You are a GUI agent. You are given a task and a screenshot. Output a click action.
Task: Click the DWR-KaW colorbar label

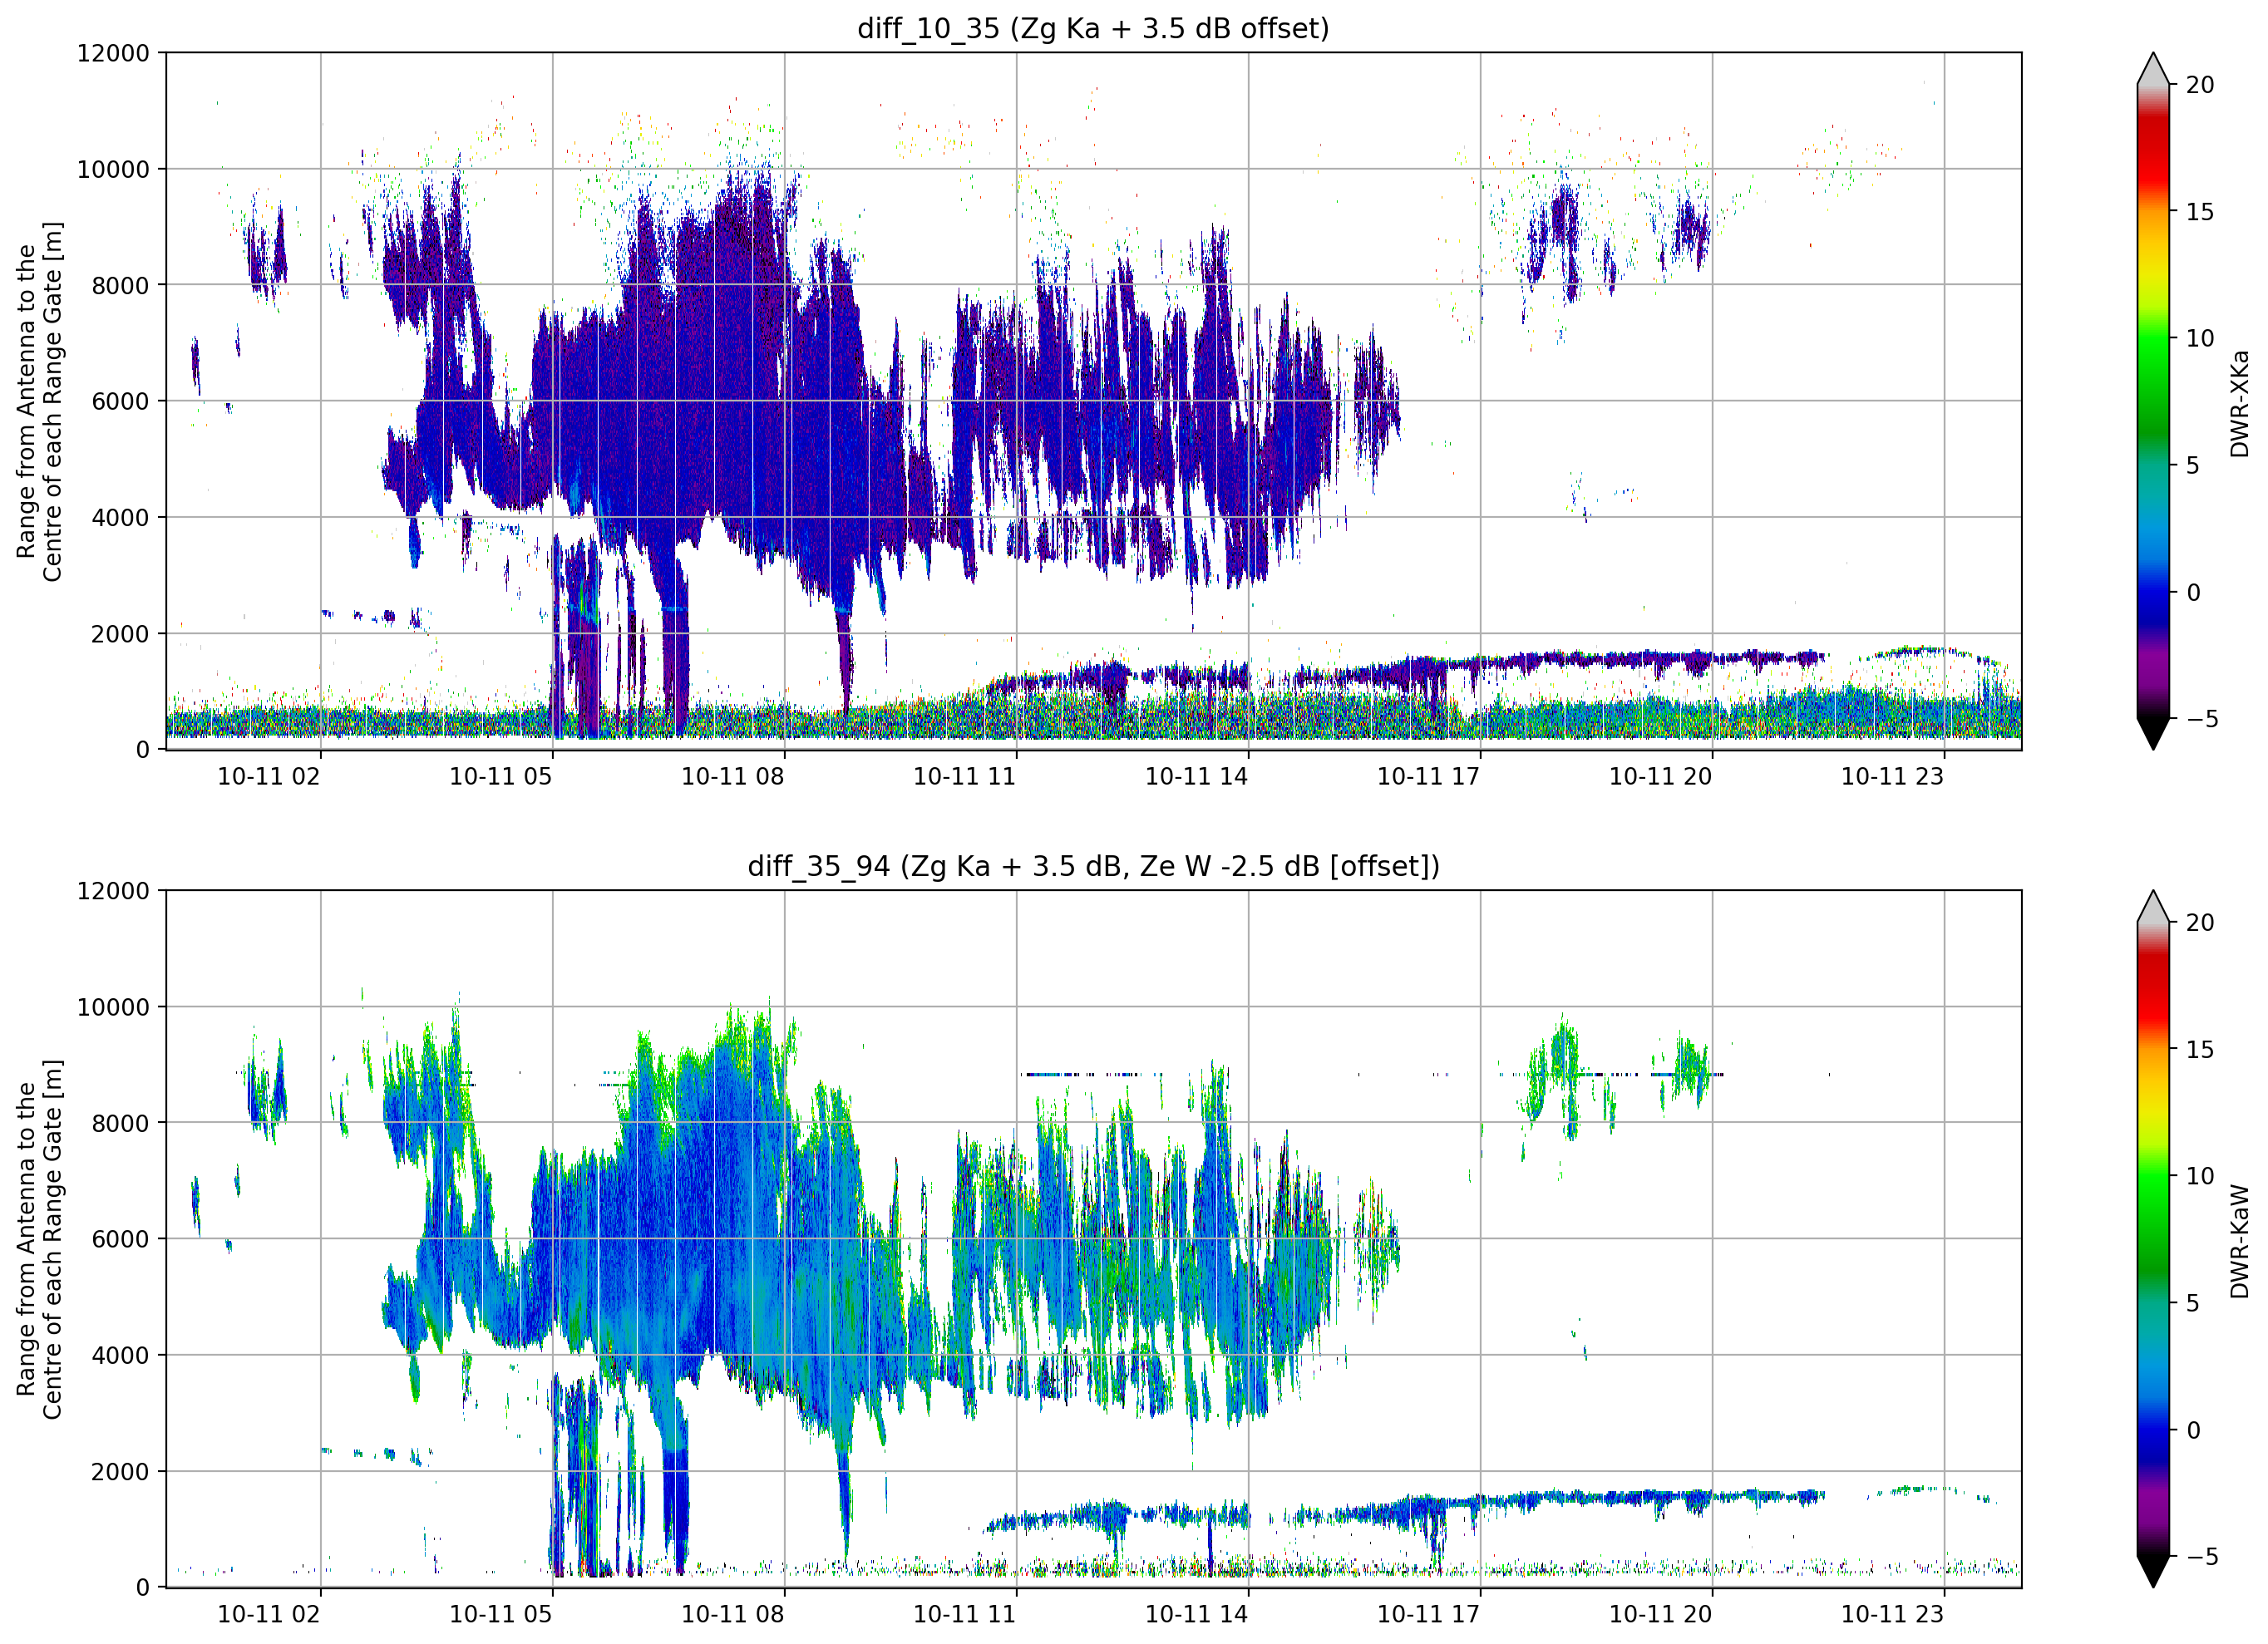pos(2239,1242)
